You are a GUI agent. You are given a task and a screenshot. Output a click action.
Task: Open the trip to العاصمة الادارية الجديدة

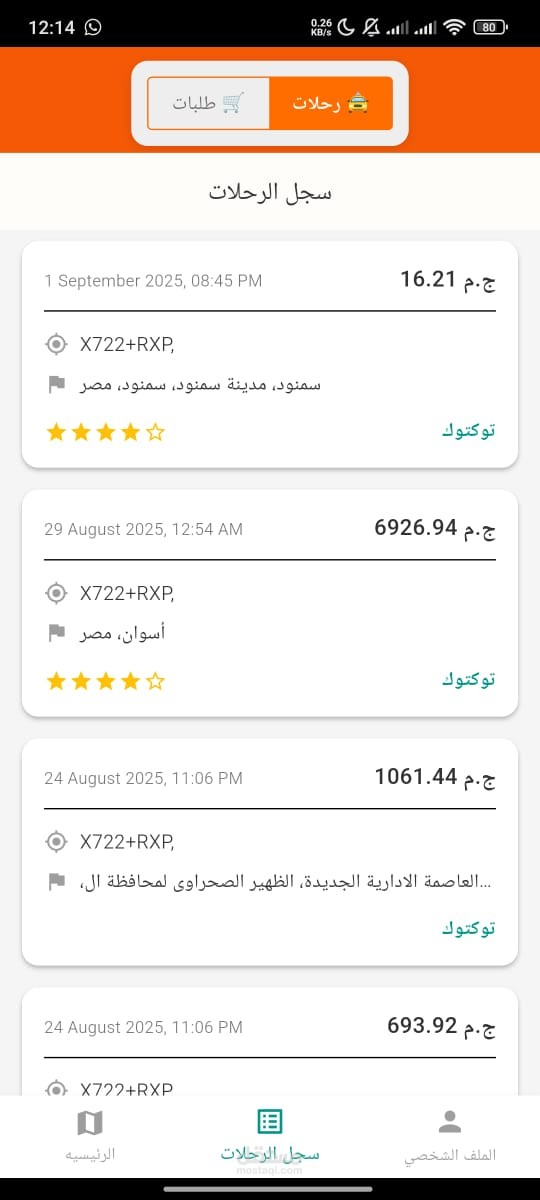(x=270, y=852)
